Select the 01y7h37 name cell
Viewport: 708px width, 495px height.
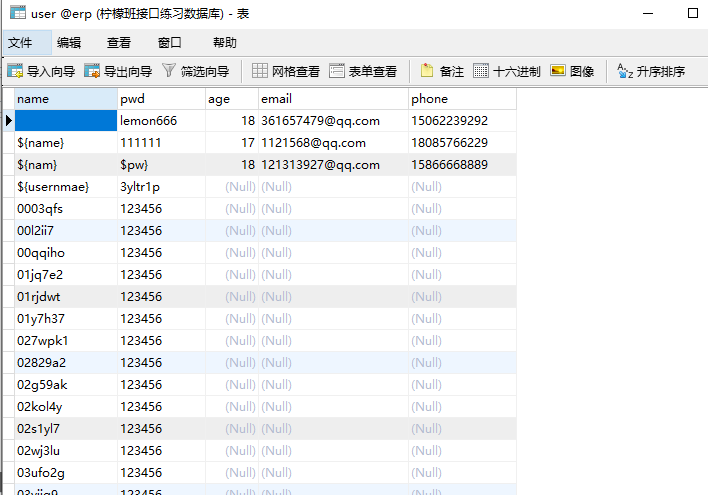(x=66, y=318)
